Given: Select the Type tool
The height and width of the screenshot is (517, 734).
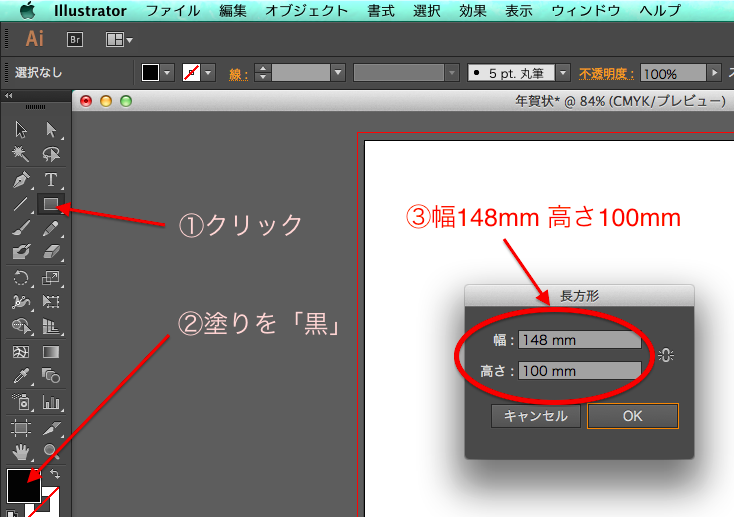Looking at the screenshot, I should [x=51, y=180].
